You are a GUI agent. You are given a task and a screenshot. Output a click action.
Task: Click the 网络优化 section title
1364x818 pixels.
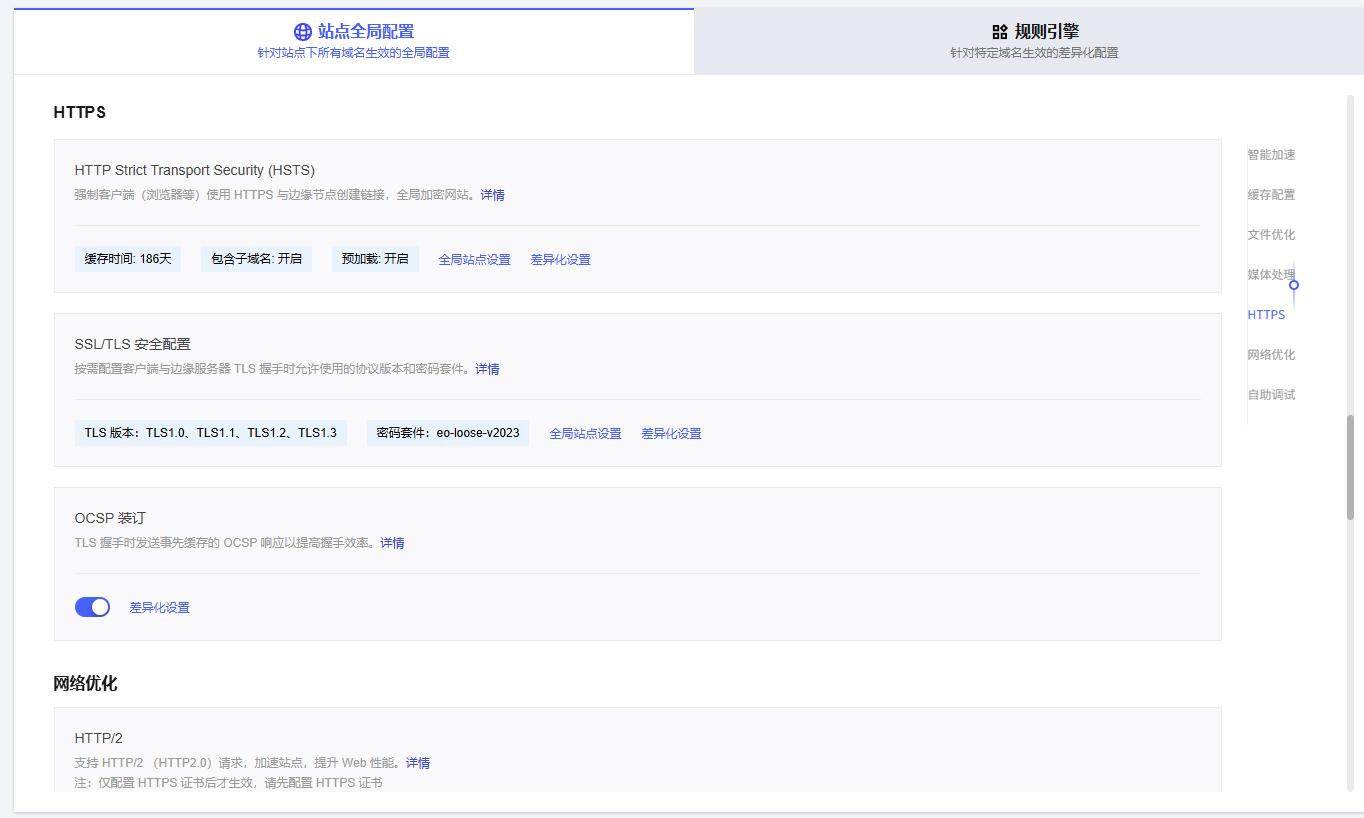pos(85,684)
